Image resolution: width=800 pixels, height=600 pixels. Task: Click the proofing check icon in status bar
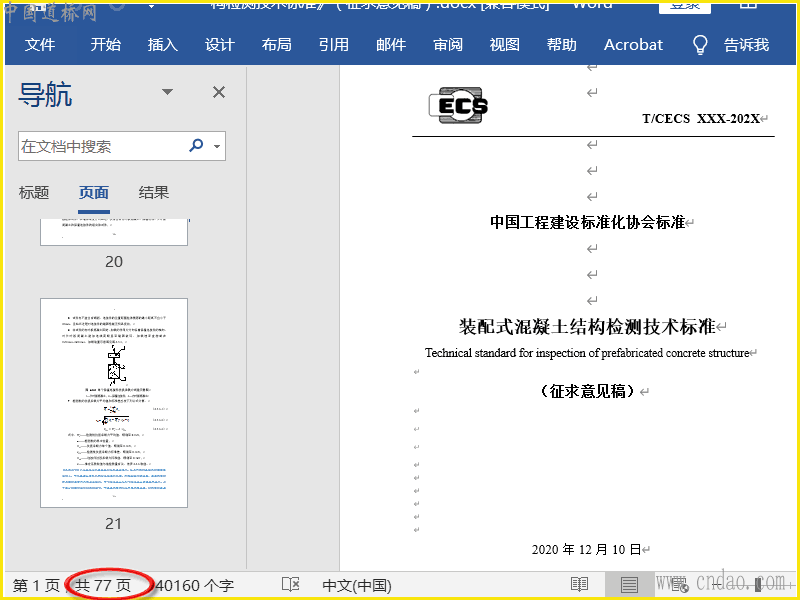290,585
